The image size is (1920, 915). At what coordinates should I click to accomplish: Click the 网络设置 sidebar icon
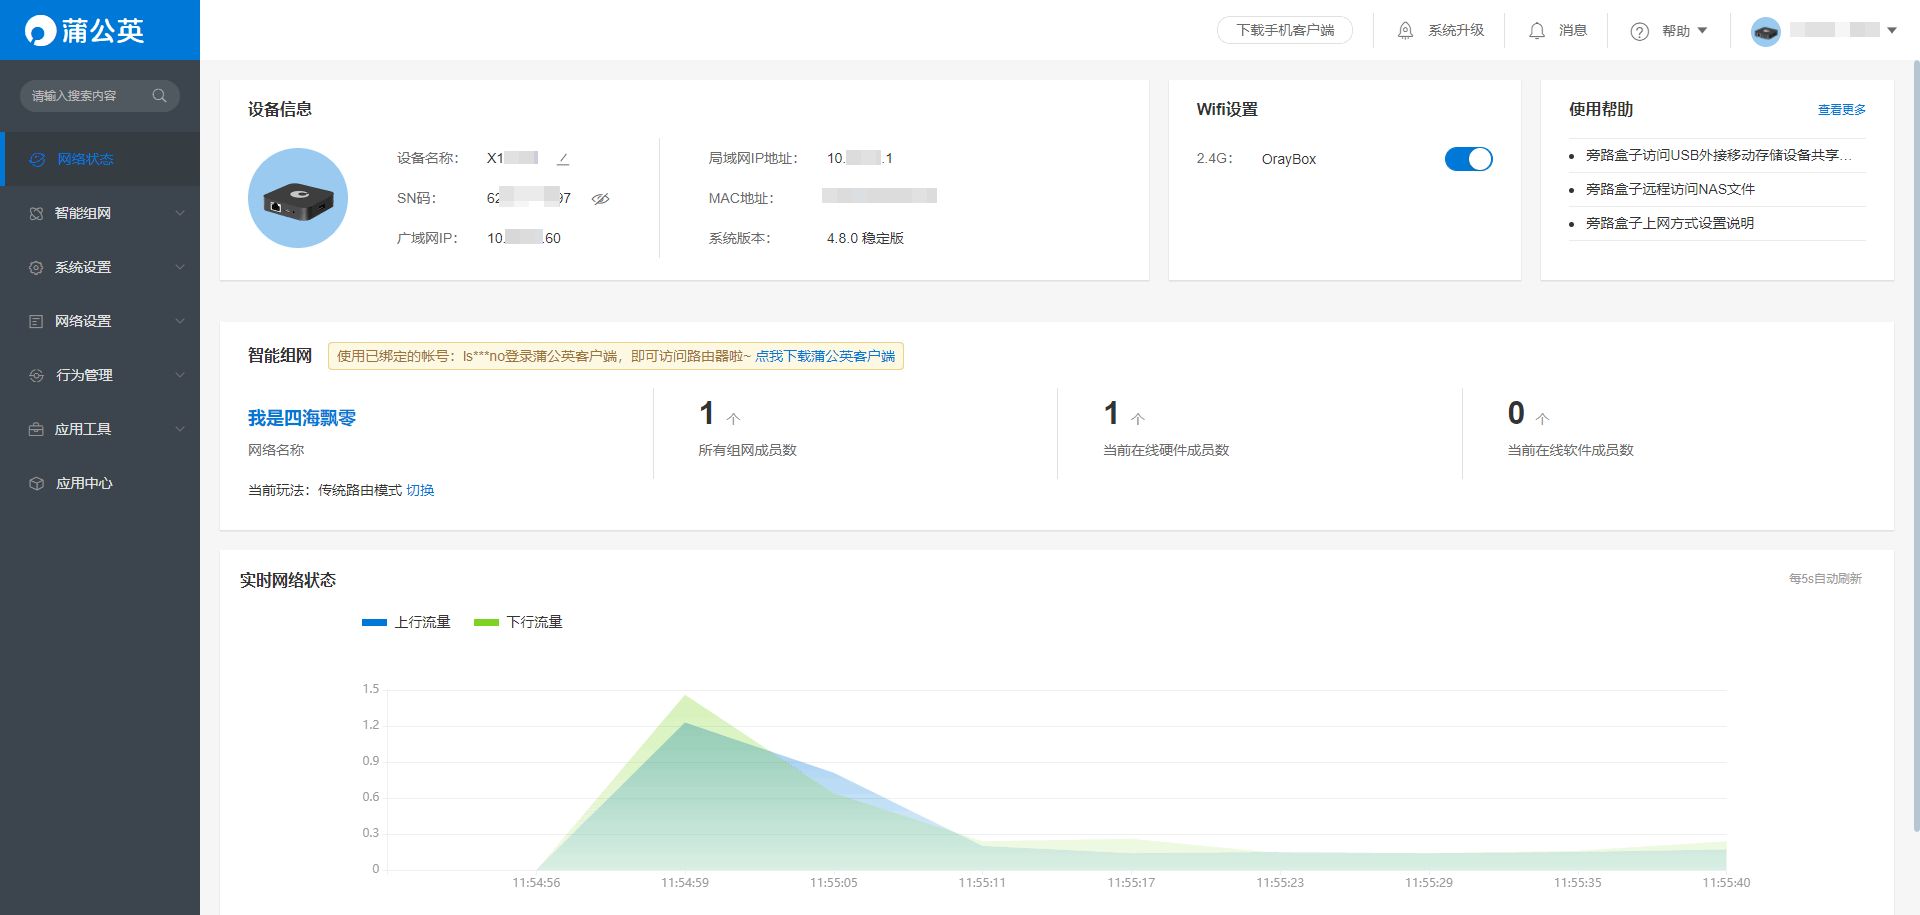click(36, 320)
